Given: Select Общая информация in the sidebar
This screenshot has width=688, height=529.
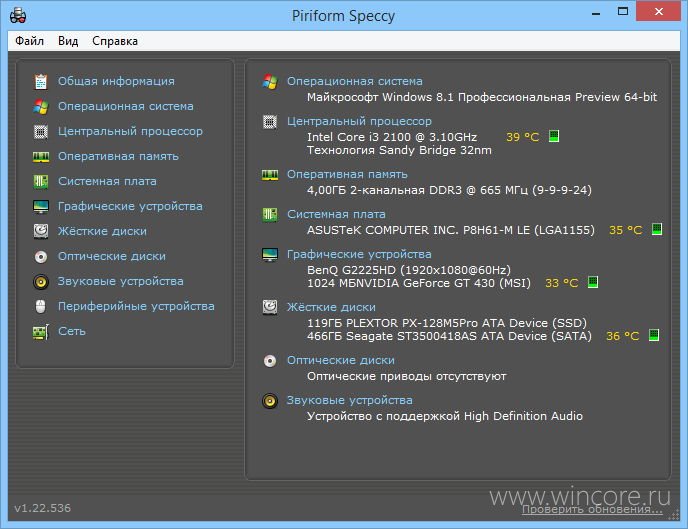Looking at the screenshot, I should (116, 81).
